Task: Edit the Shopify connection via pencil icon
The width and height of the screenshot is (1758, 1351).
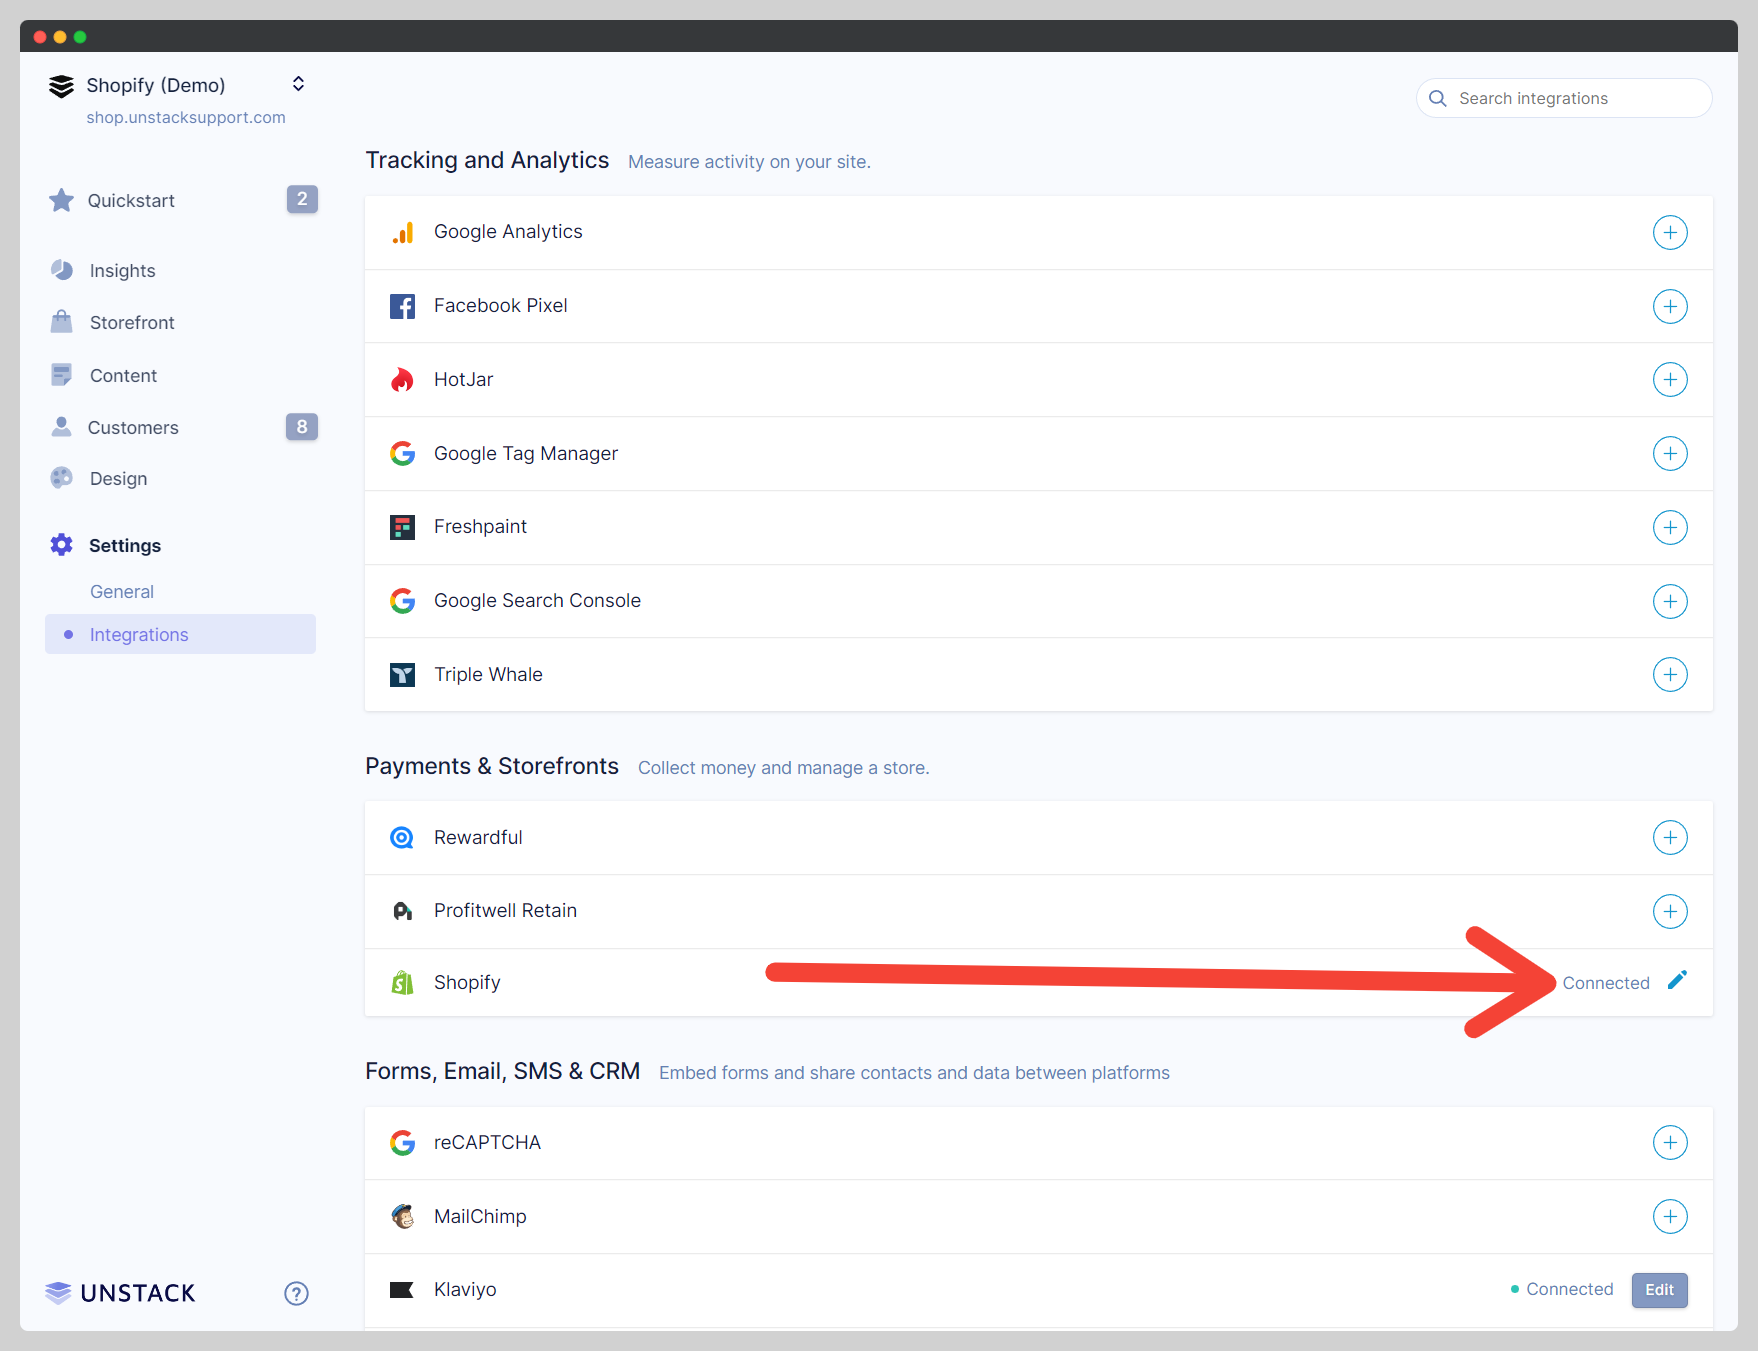Action: point(1678,981)
